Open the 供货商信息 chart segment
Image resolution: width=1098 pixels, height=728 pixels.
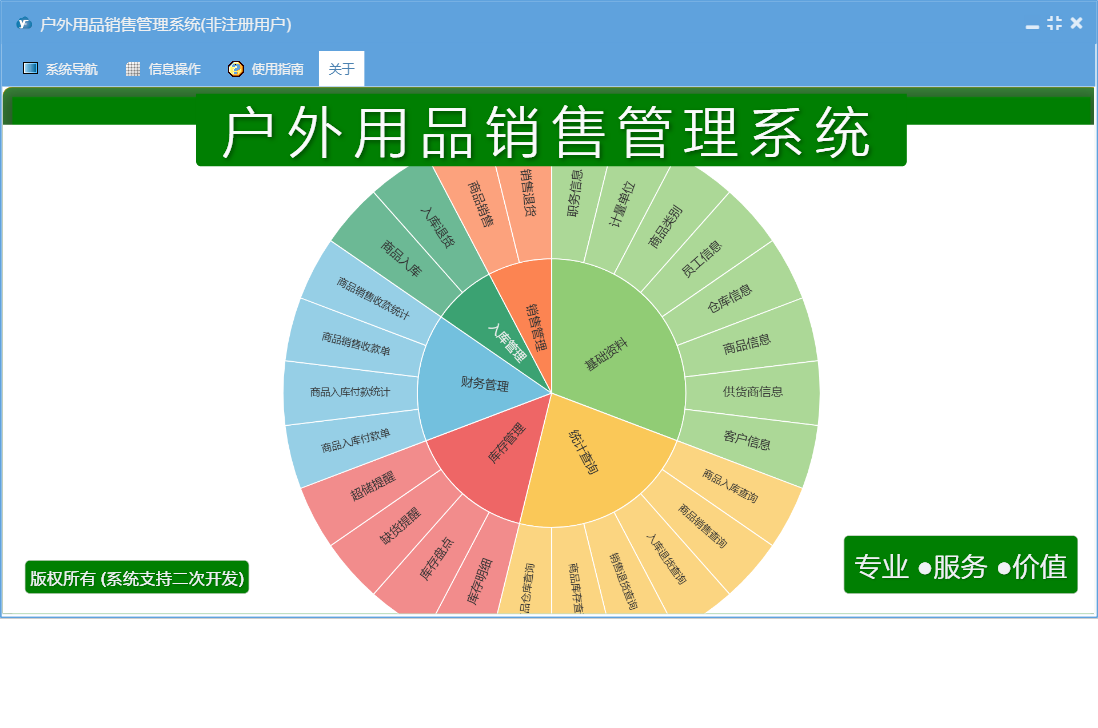752,392
